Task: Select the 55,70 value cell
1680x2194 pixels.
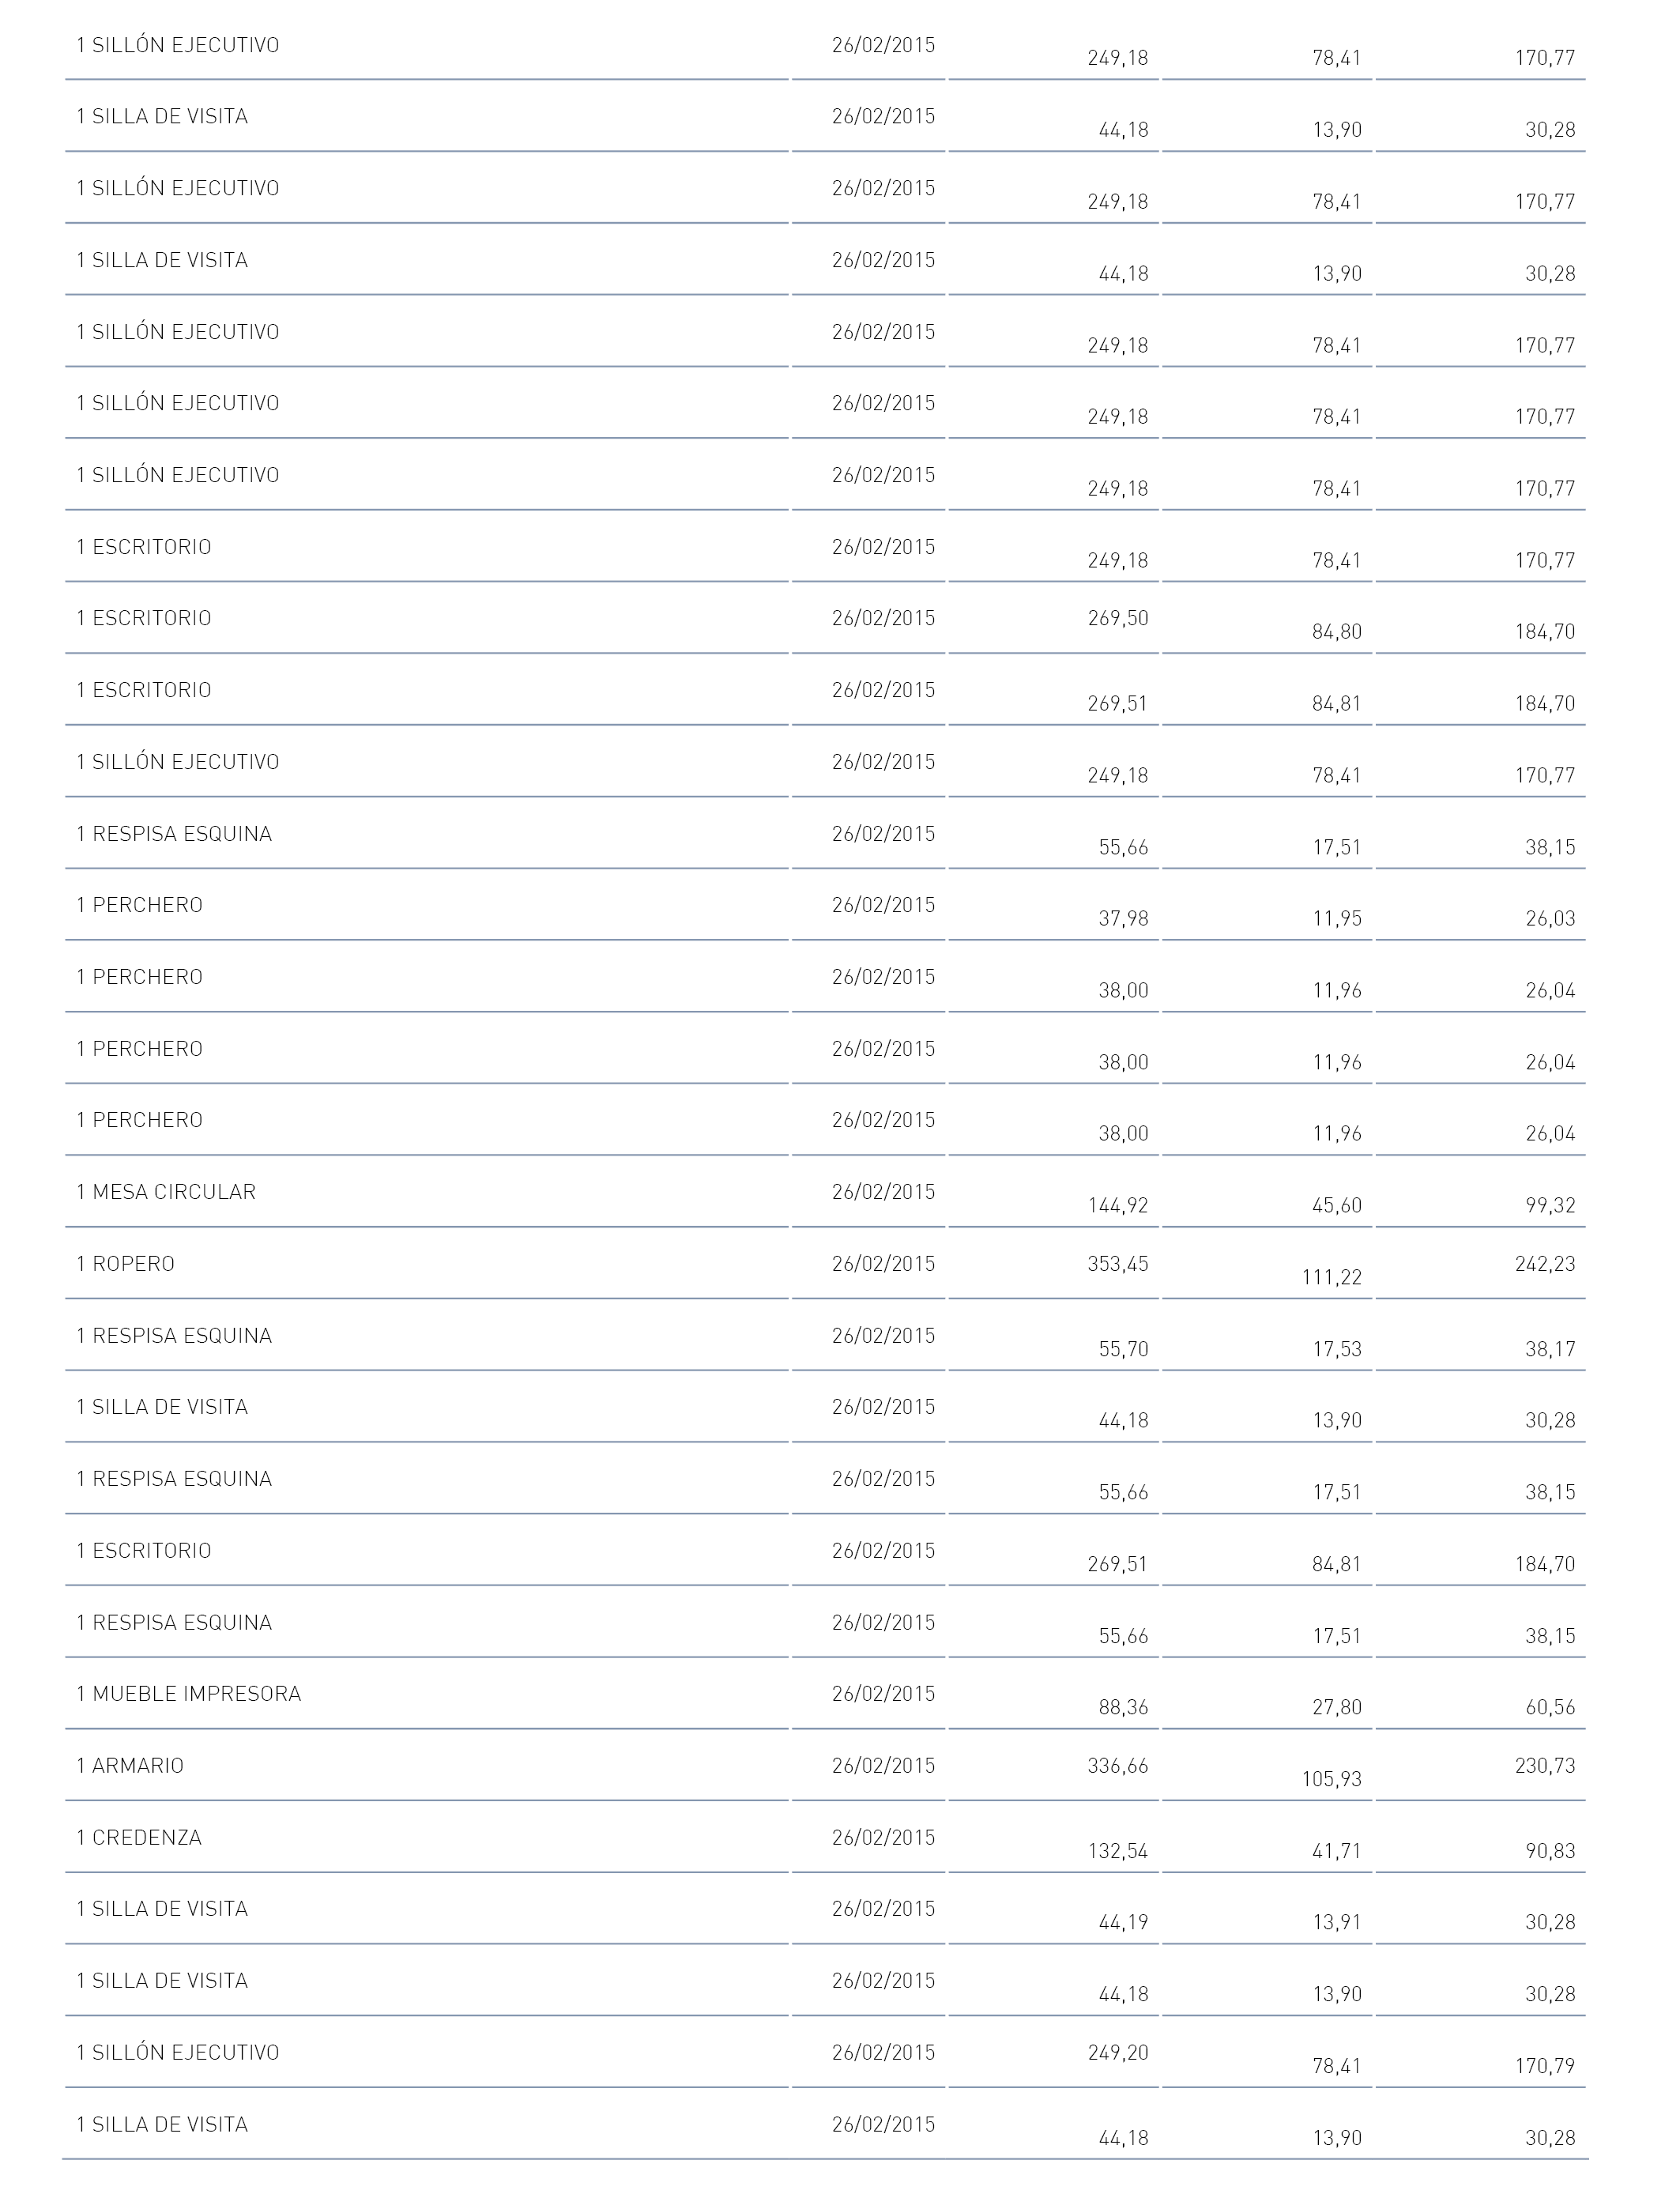Action: [1123, 1350]
